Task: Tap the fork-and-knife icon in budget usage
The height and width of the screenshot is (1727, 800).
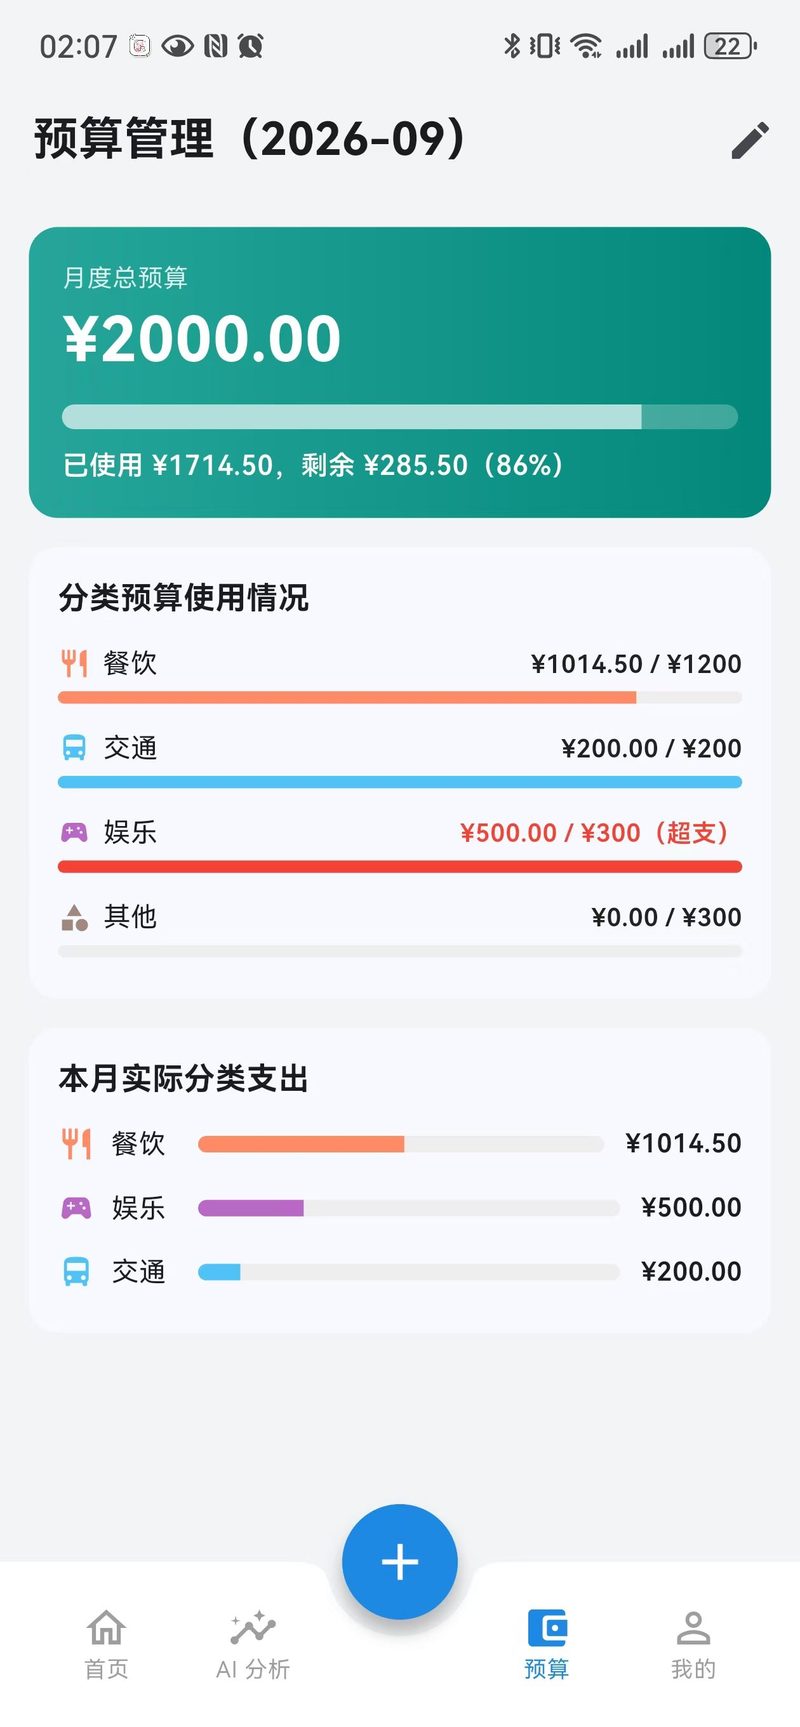Action: (75, 663)
